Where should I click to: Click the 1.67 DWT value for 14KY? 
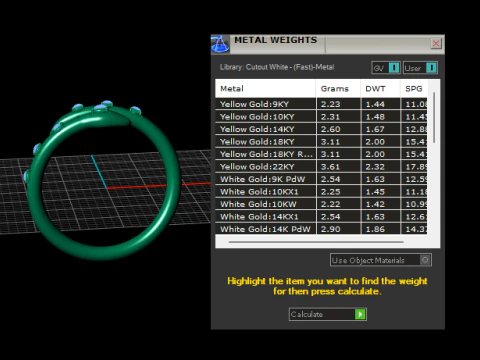pos(375,129)
